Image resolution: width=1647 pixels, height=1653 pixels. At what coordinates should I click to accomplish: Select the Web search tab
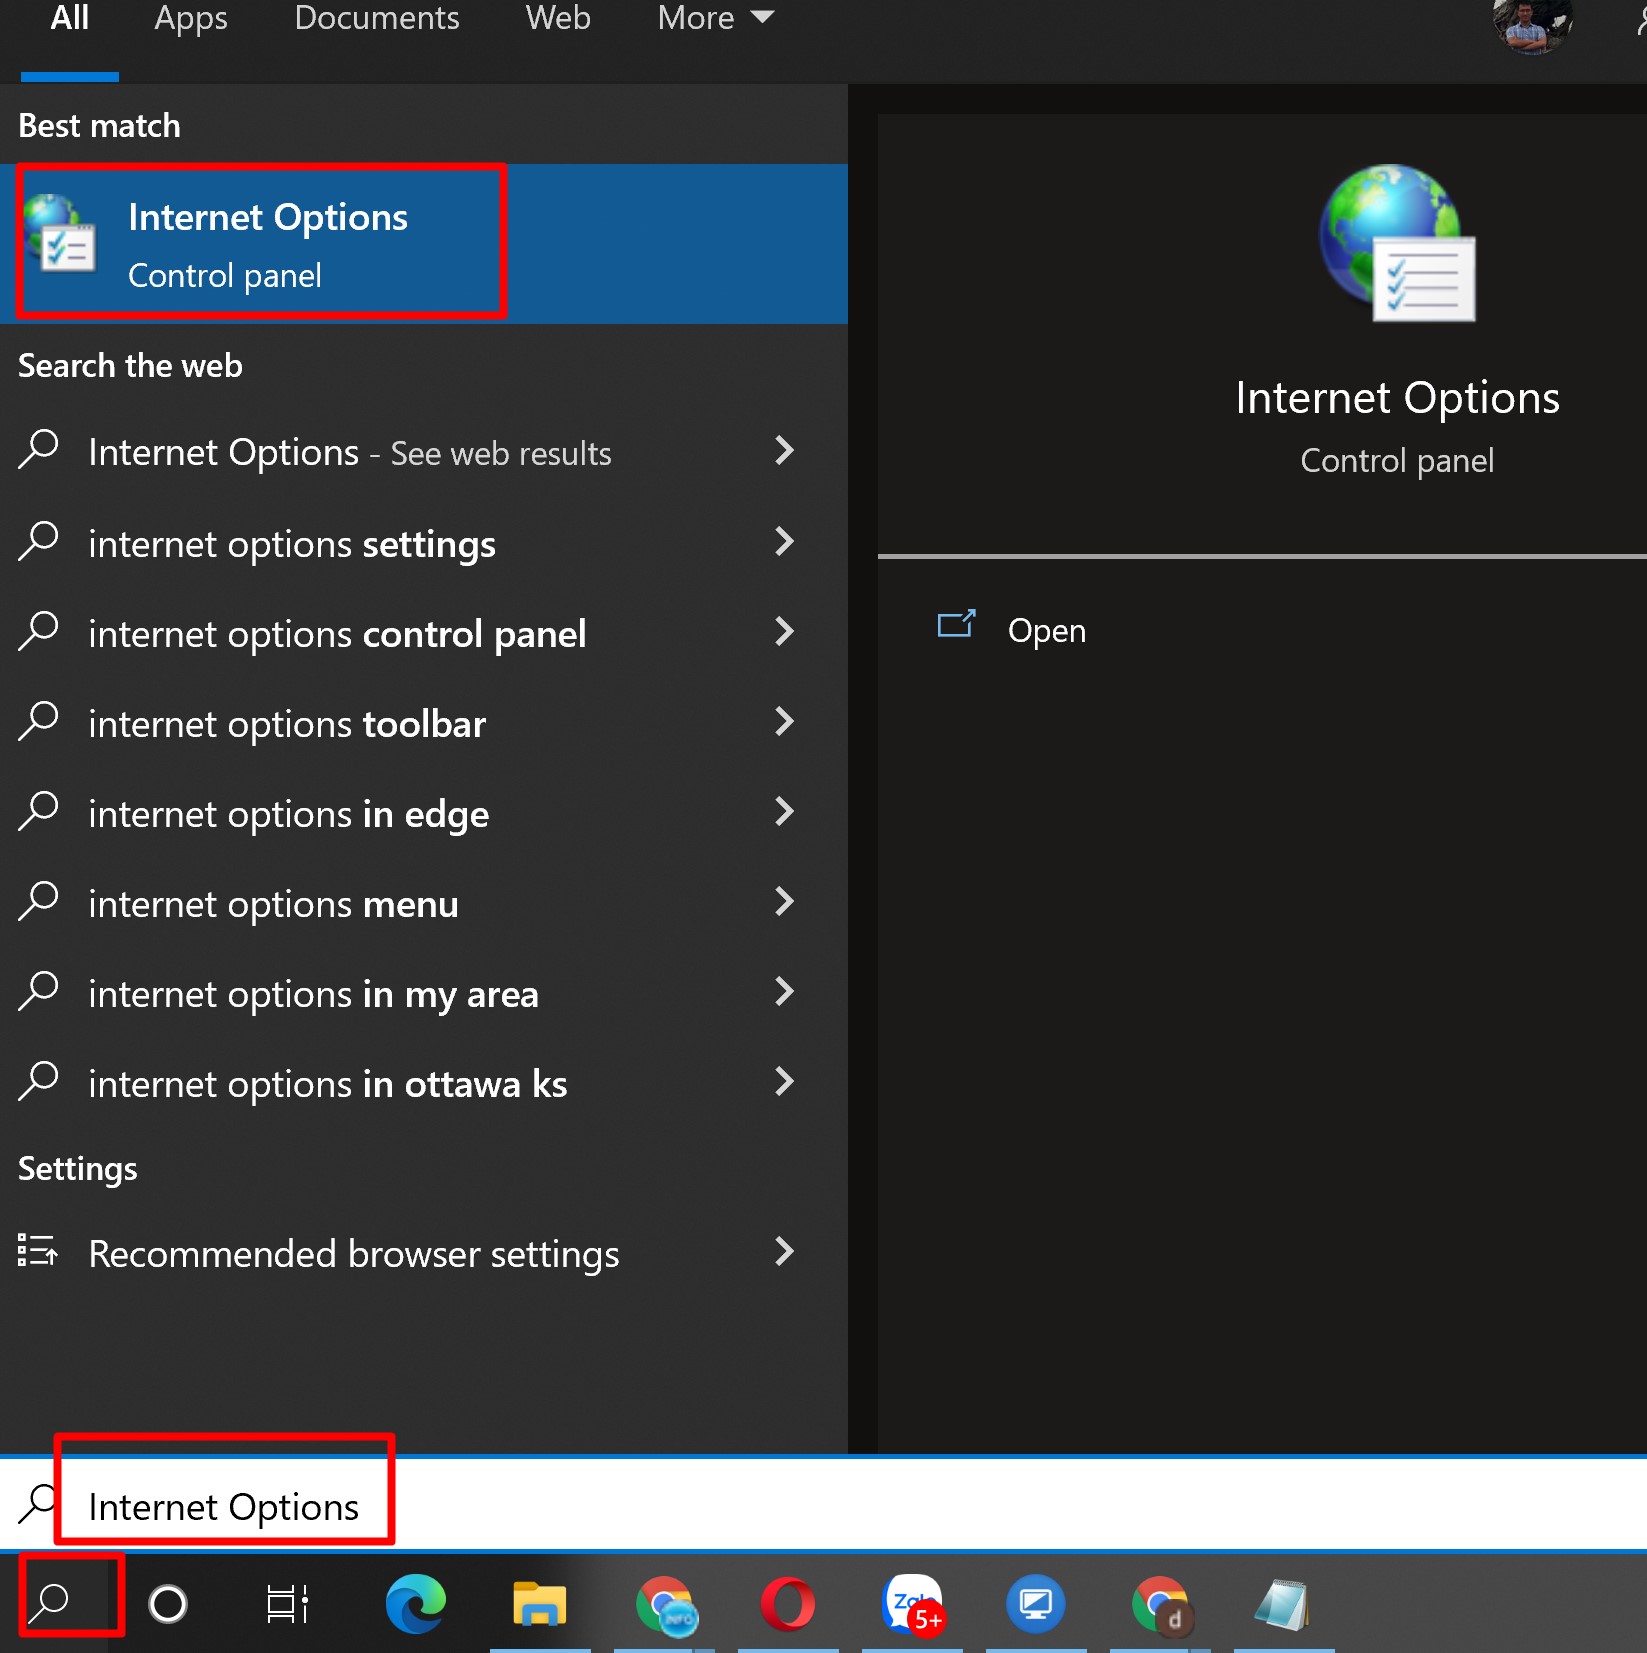pos(558,18)
